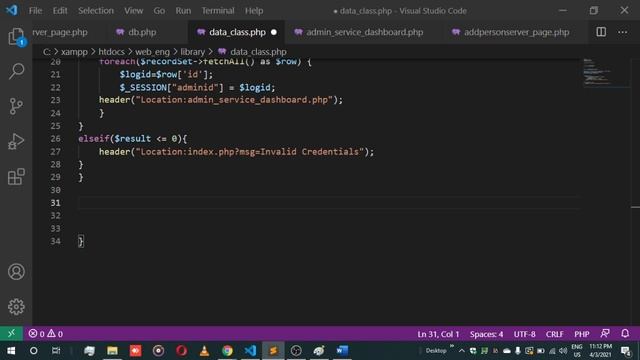Open the More Actions ellipsis menu

coord(622,32)
